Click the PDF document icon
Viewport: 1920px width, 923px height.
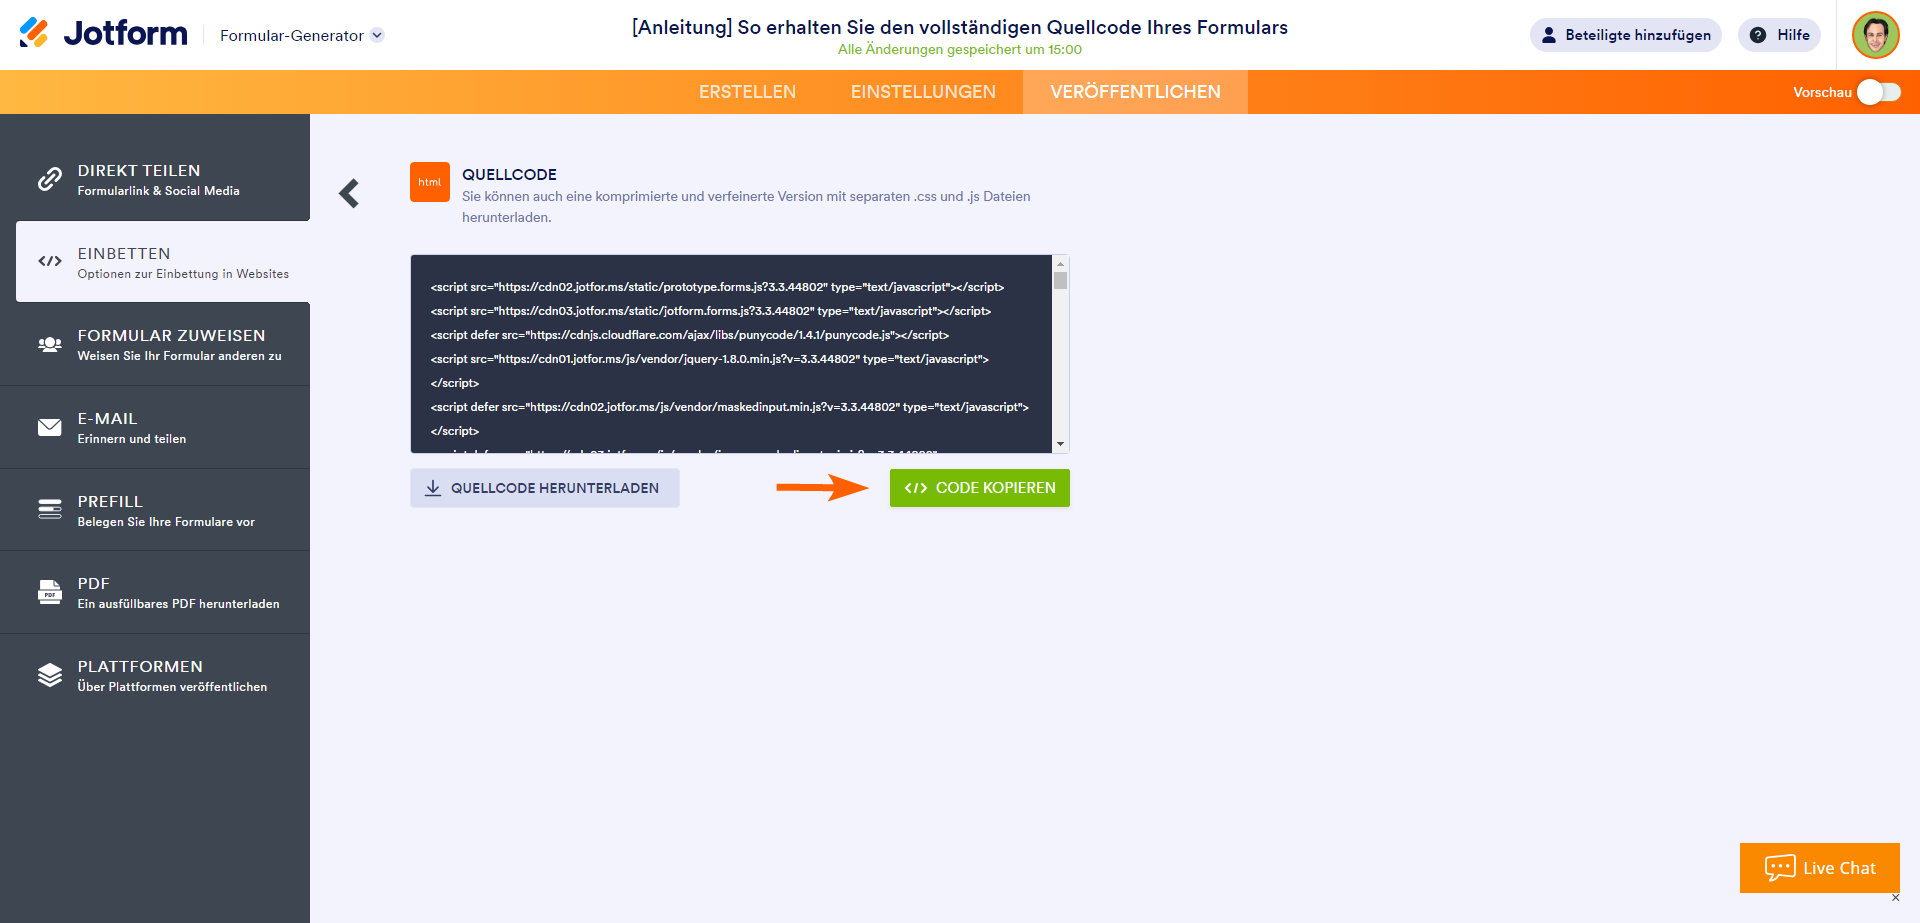pyautogui.click(x=50, y=592)
